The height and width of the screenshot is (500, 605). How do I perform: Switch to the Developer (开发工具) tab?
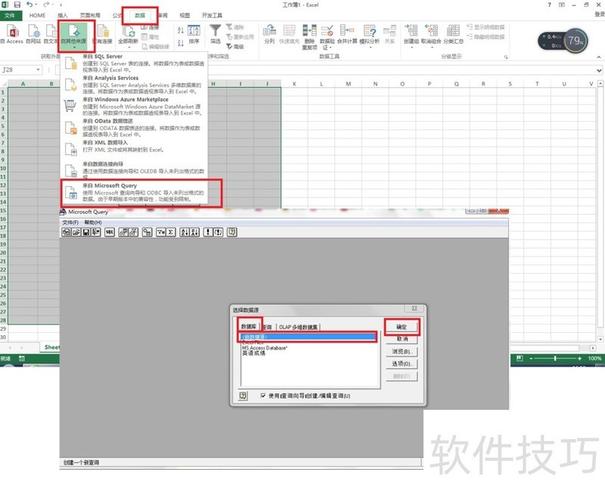click(x=212, y=15)
